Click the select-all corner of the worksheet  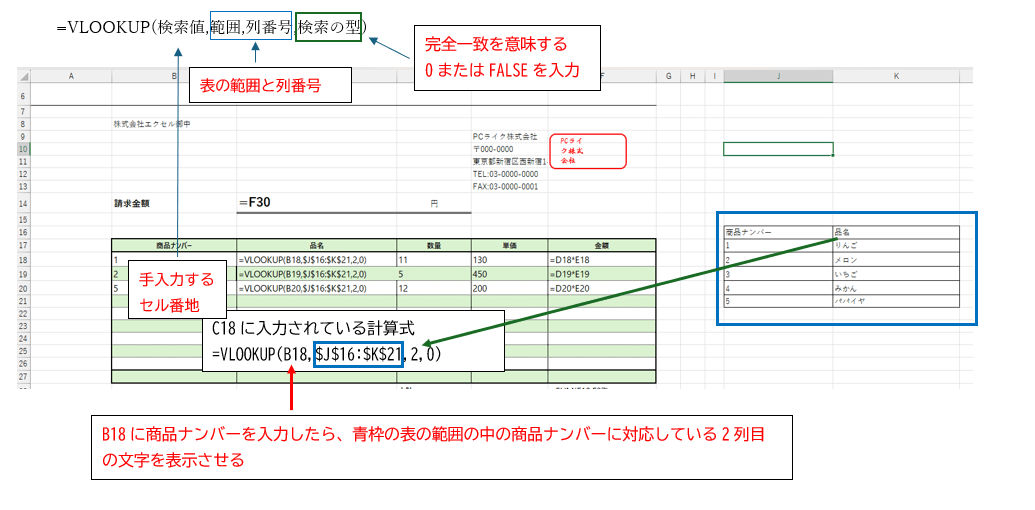(x=24, y=77)
